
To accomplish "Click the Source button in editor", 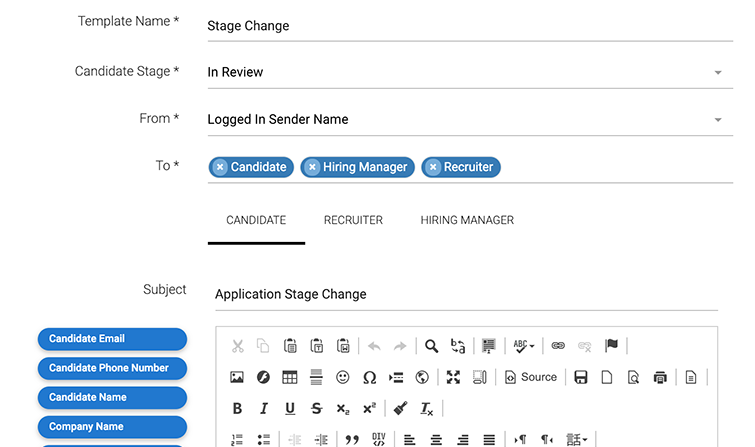I will (531, 377).
